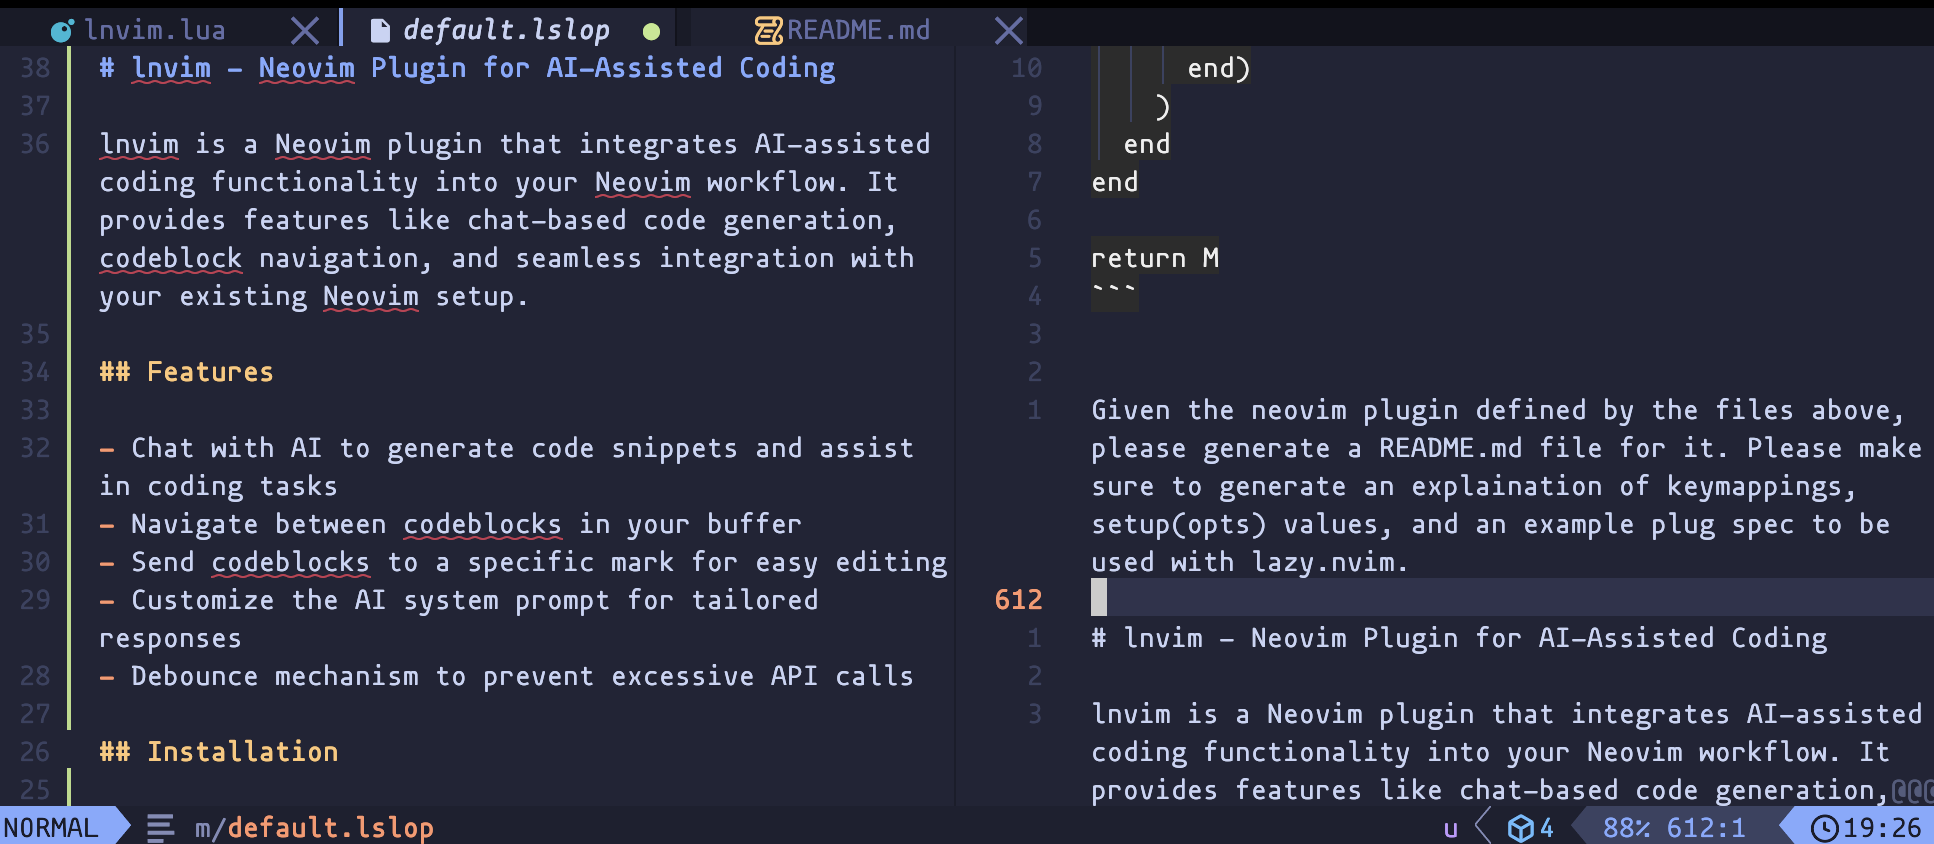
Task: Click the m/default.lslop path in statusline
Action: (x=314, y=828)
